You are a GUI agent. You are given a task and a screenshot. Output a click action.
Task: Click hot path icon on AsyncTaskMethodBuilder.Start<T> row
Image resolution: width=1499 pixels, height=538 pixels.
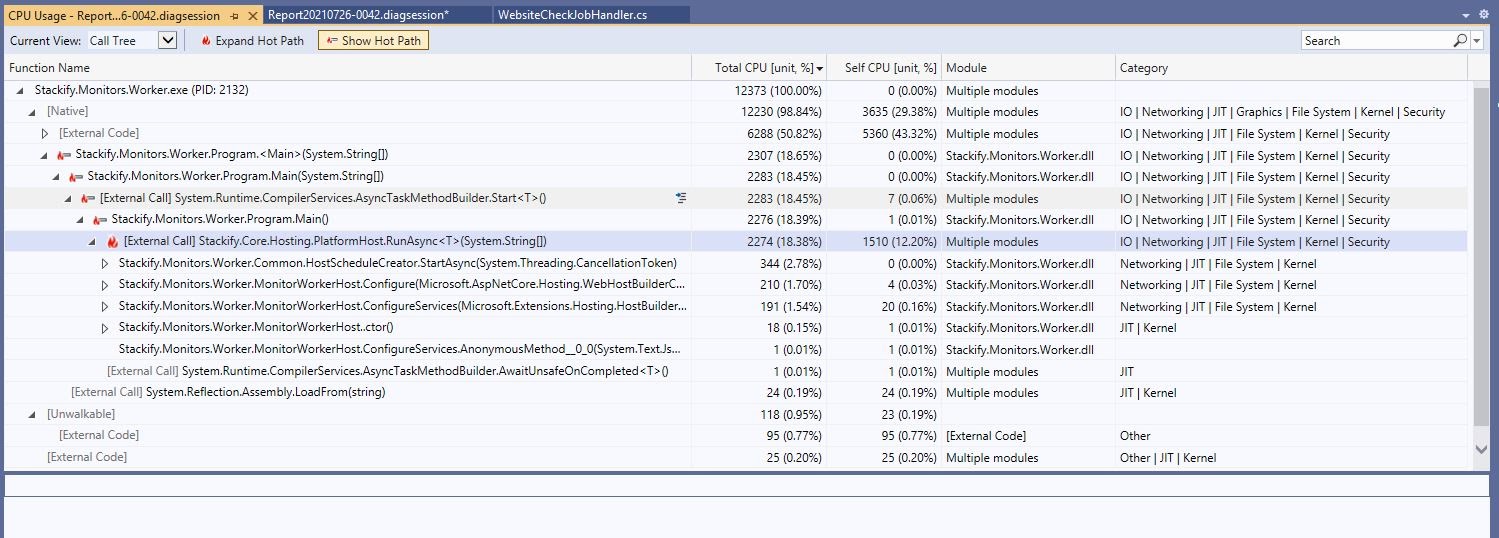tap(89, 198)
